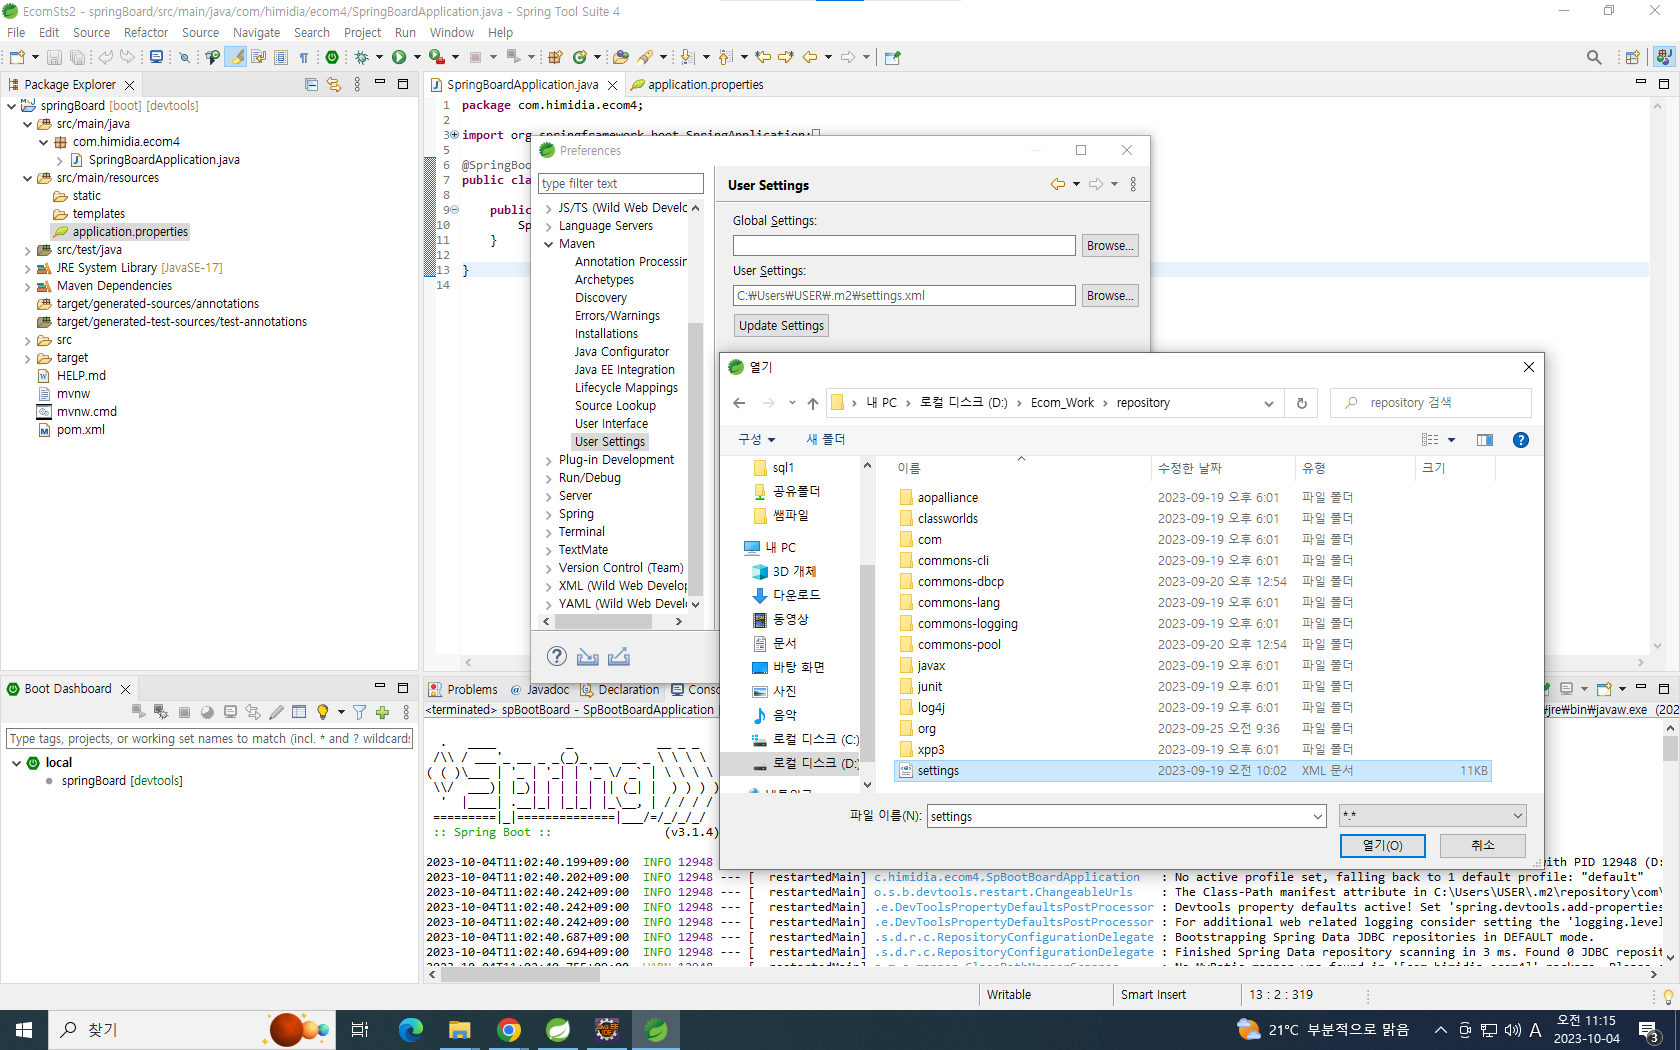Click the Windows Start button
Viewport: 1680px width, 1050px height.
pyautogui.click(x=24, y=1030)
